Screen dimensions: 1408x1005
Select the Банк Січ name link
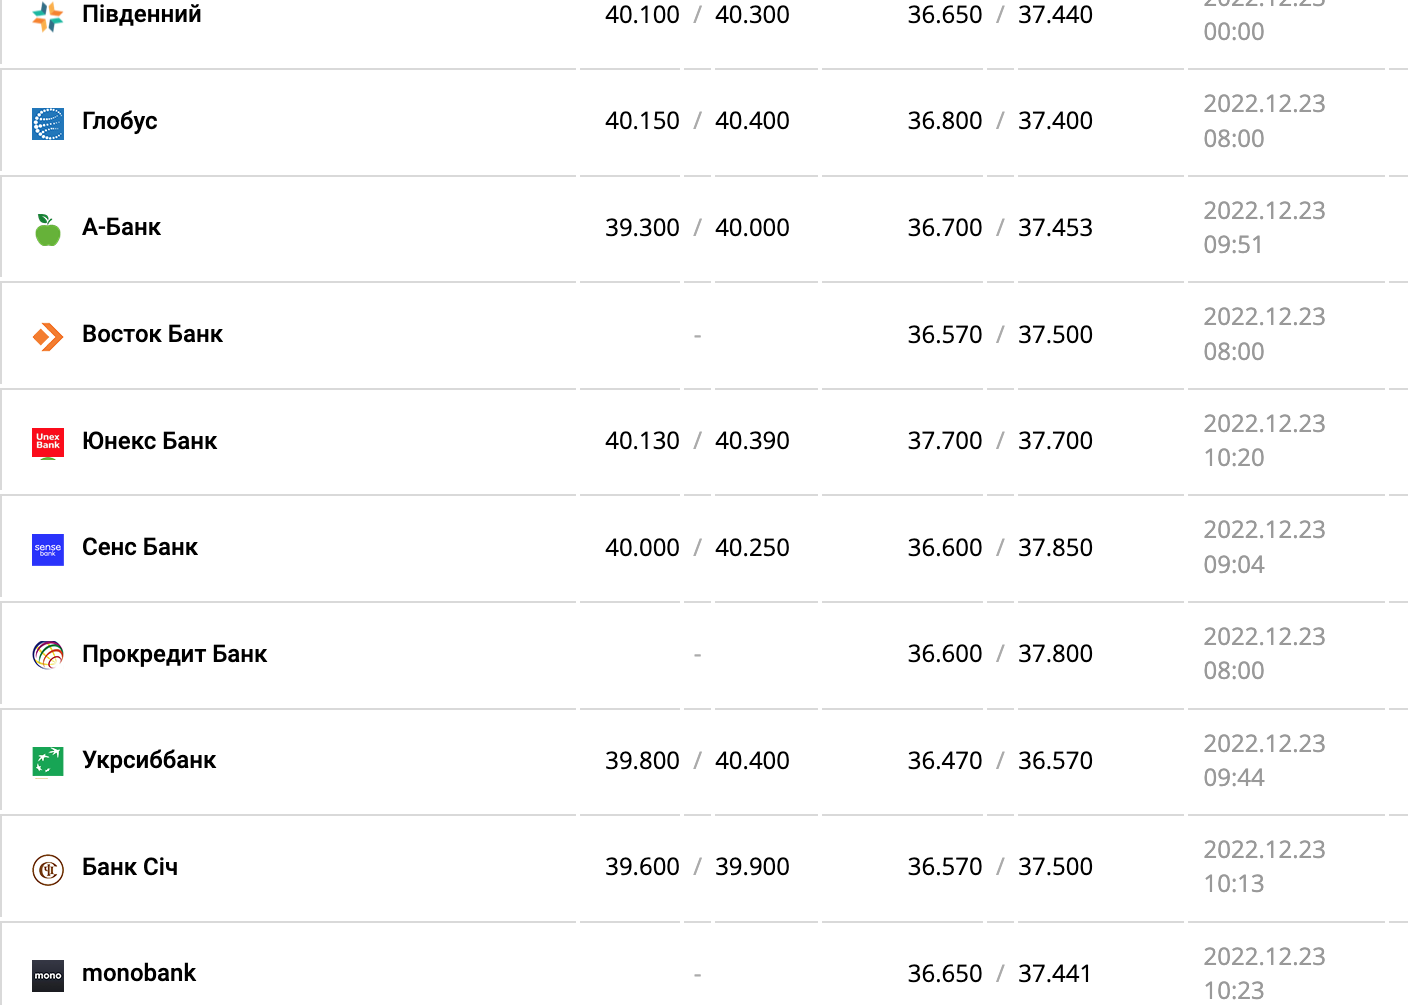pyautogui.click(x=130, y=867)
